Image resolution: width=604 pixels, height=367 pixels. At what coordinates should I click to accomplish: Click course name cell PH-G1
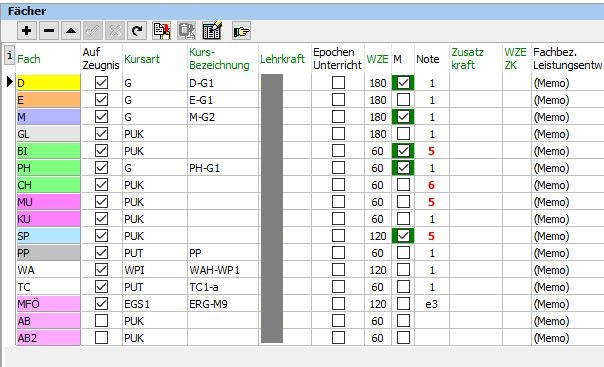coord(223,168)
